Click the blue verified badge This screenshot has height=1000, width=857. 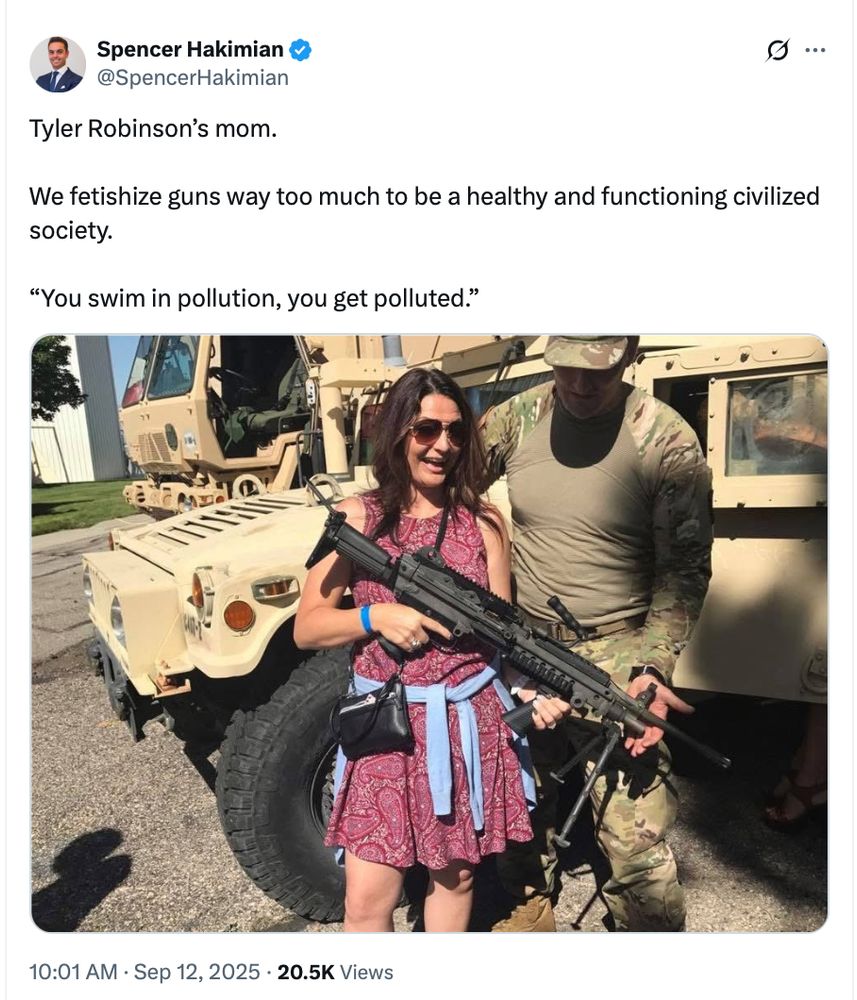coord(300,50)
